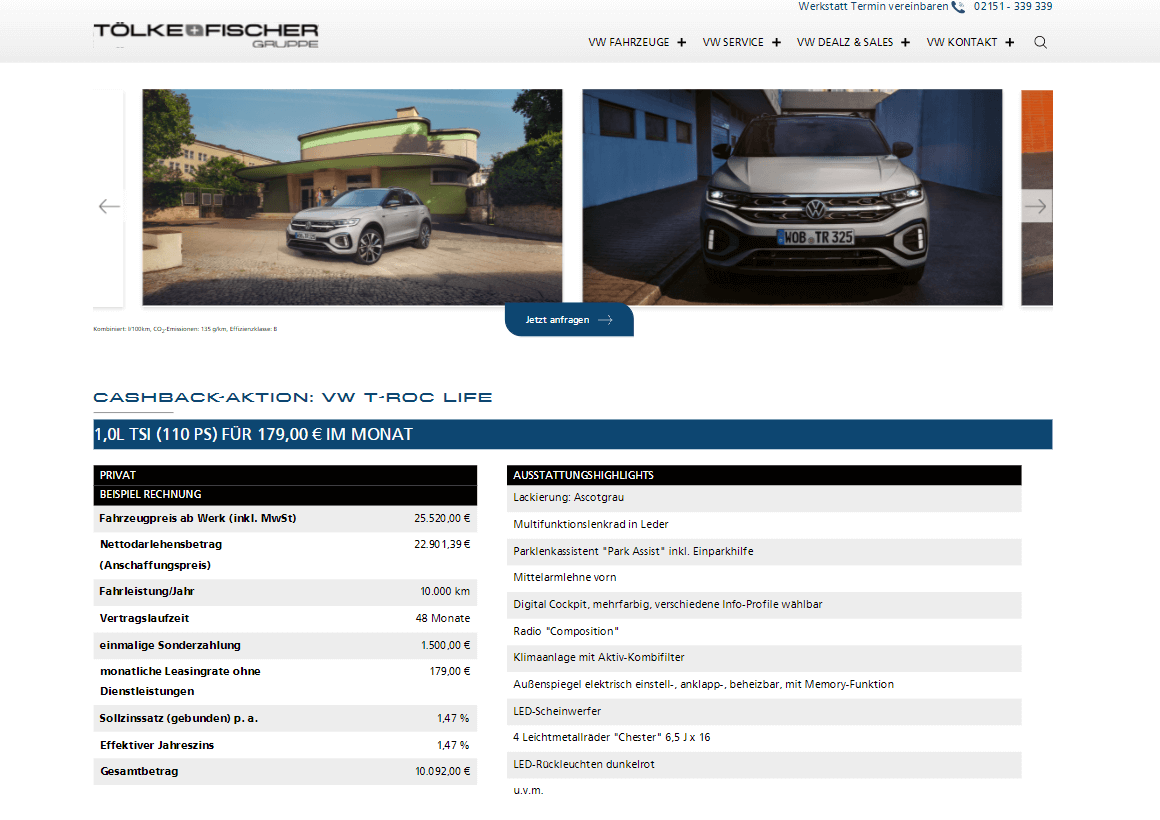Click the Gesamtbetrag label
This screenshot has height=820, width=1160.
point(139,771)
